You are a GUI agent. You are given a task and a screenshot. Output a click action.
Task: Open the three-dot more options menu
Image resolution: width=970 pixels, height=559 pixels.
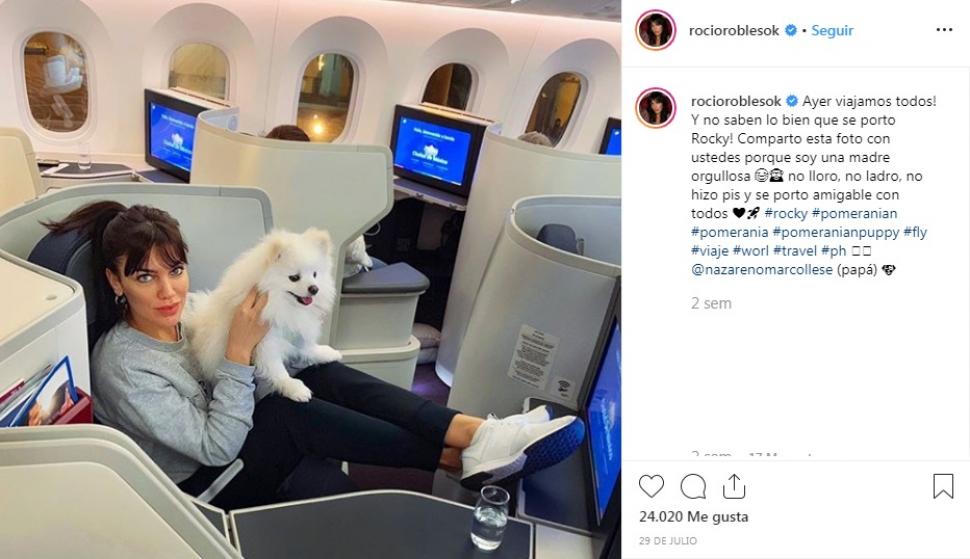click(x=944, y=30)
